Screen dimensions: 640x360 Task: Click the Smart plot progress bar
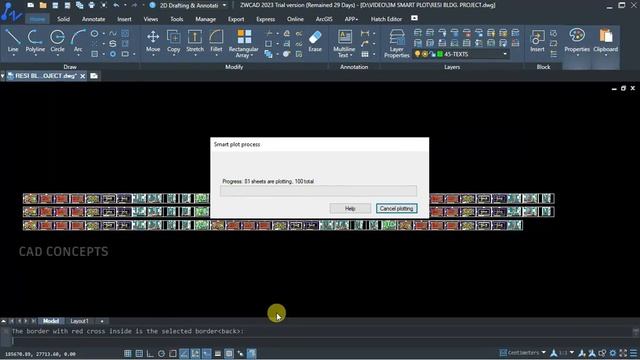coord(318,191)
